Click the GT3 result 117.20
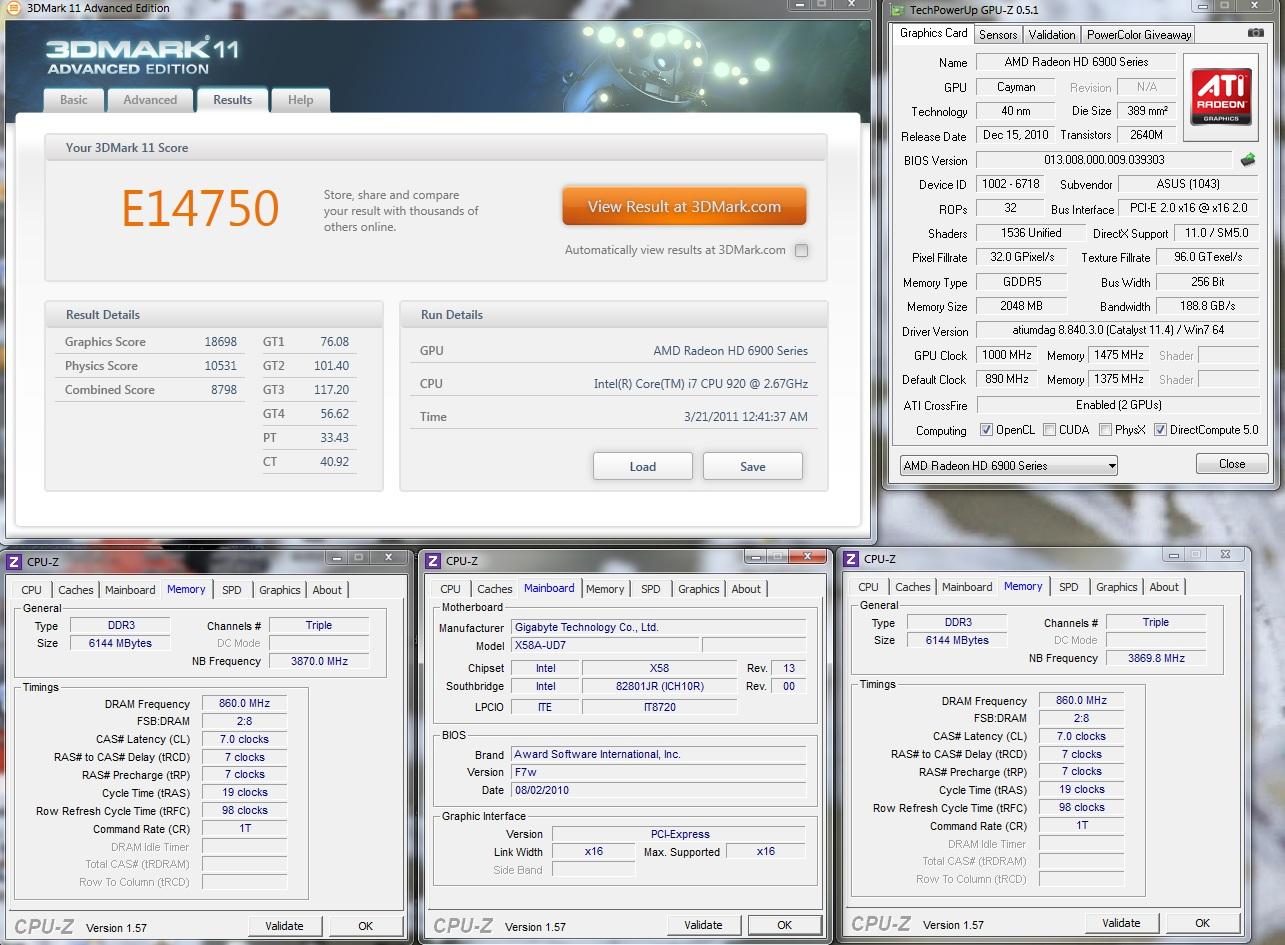Viewport: 1285px width, 945px height. (331, 390)
